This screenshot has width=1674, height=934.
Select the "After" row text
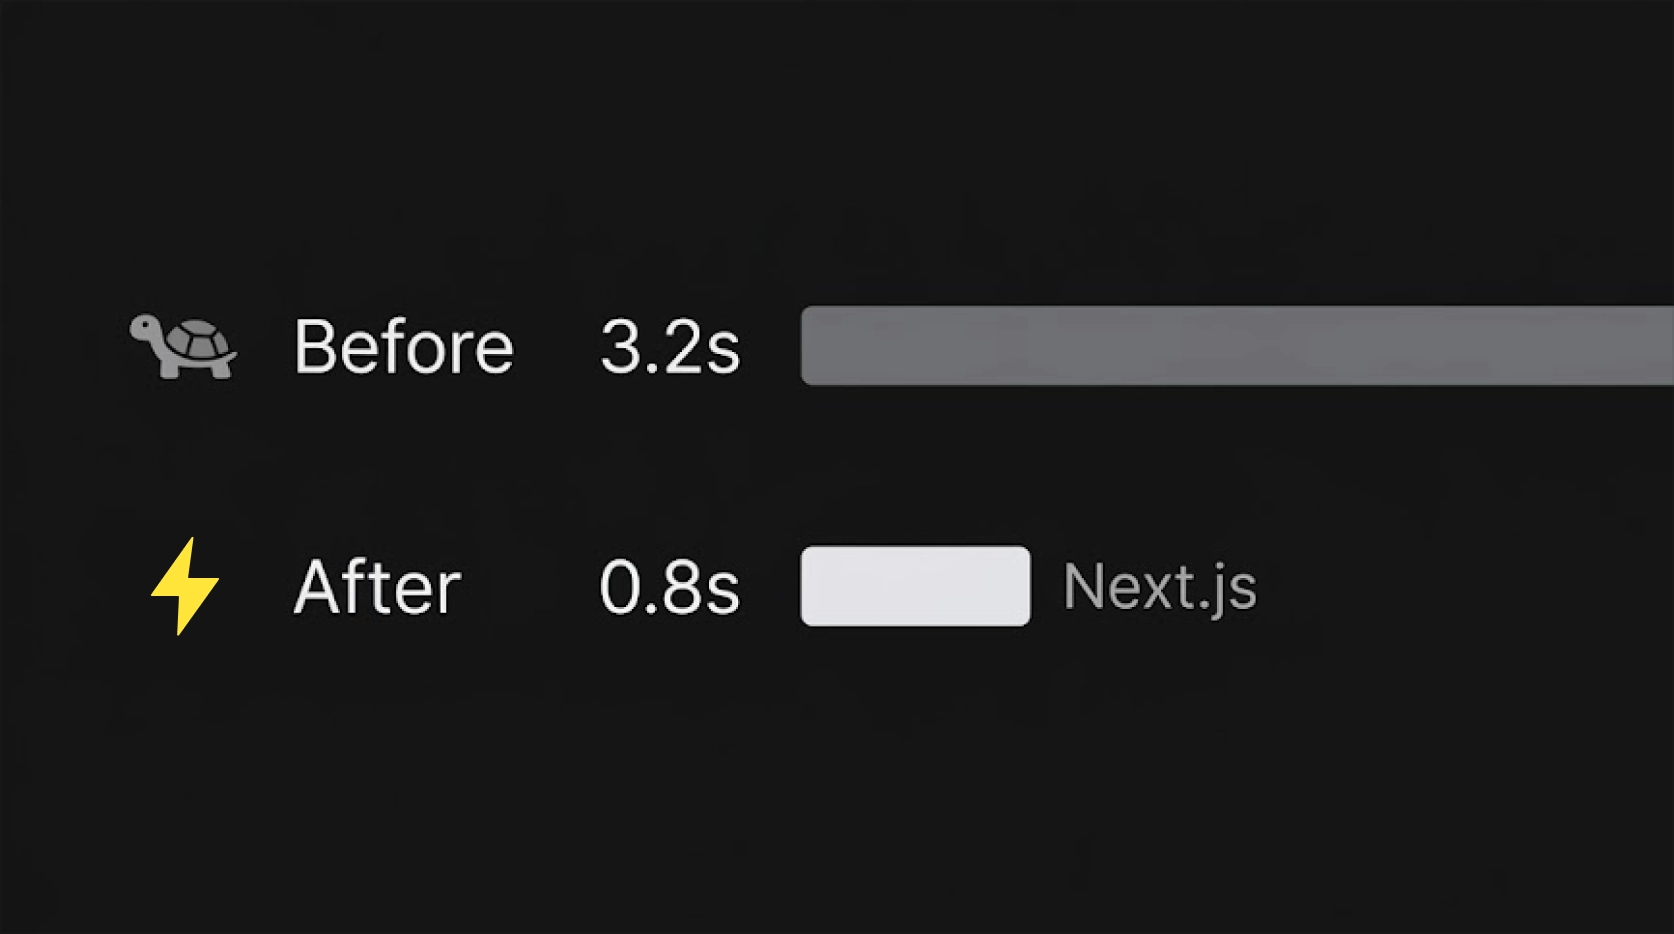[377, 587]
